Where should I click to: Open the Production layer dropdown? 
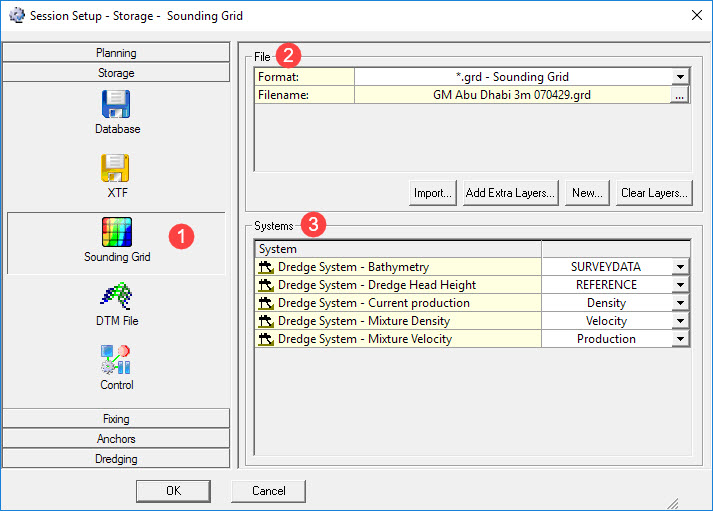coord(680,339)
